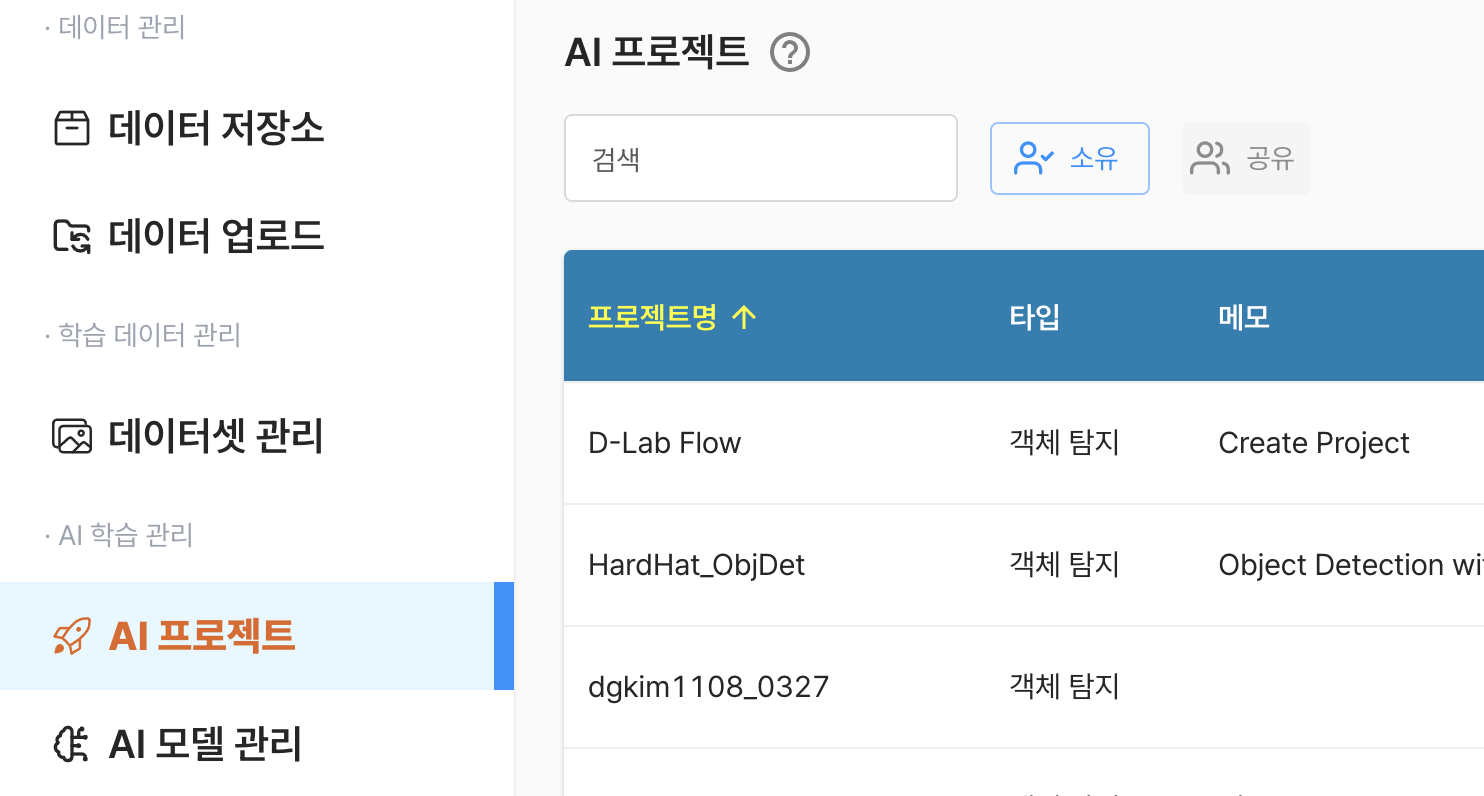Click the AI project rocket icon
The width and height of the screenshot is (1484, 796).
click(x=72, y=636)
